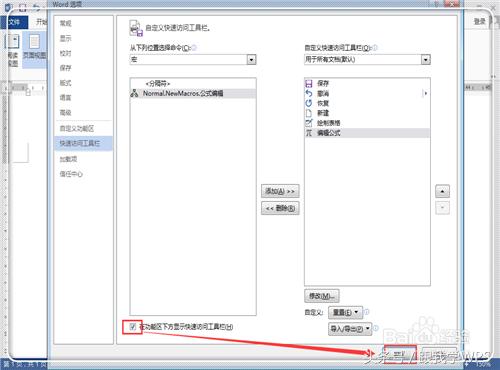The height and width of the screenshot is (370, 500).
Task: Open the 保存 (Save) options category
Action: coord(65,68)
